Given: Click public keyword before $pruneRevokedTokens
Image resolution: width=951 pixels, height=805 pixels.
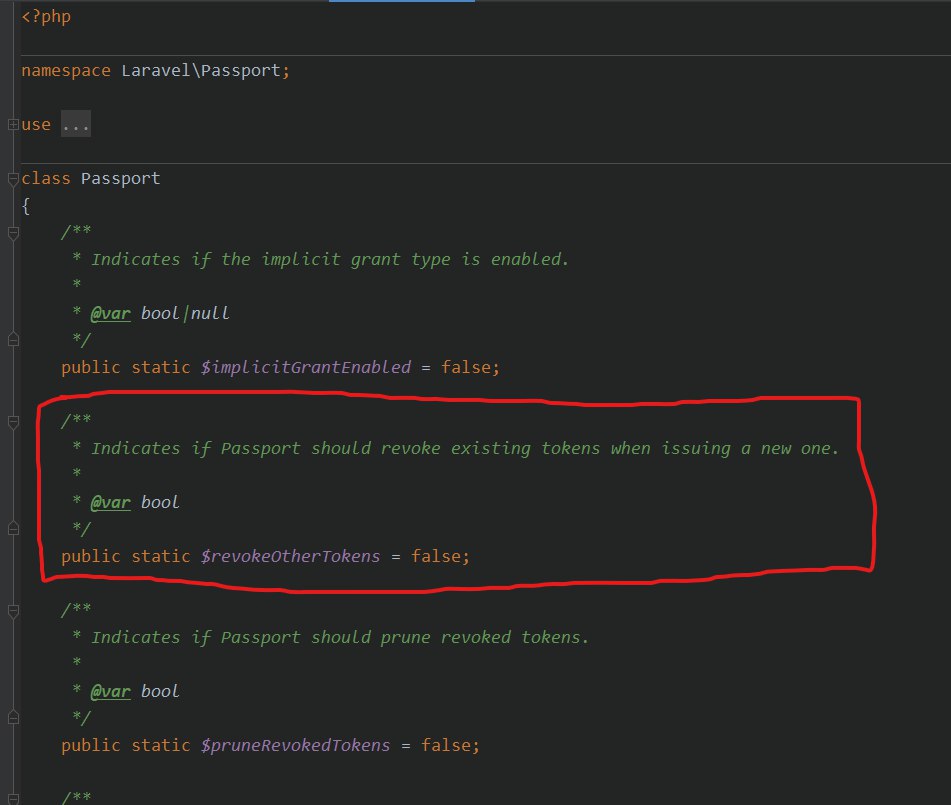Looking at the screenshot, I should [91, 746].
